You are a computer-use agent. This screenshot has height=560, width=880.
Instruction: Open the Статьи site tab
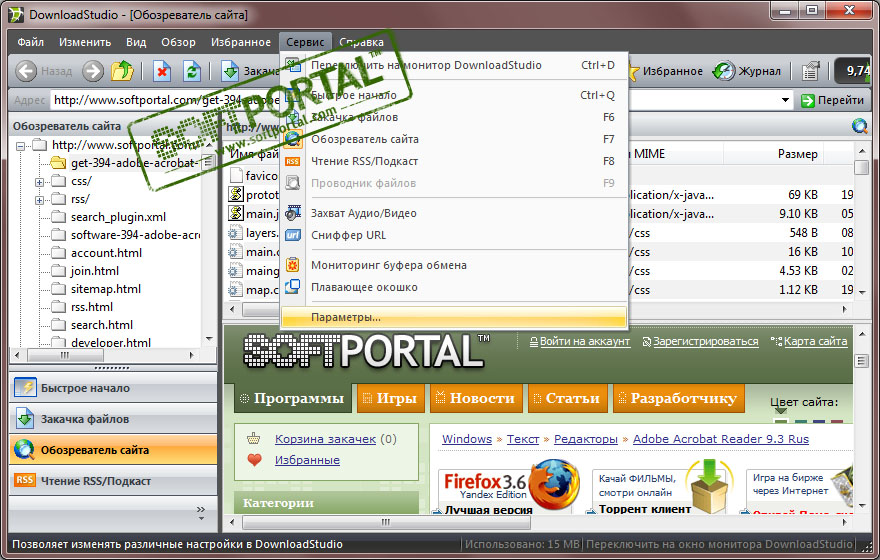[x=567, y=398]
